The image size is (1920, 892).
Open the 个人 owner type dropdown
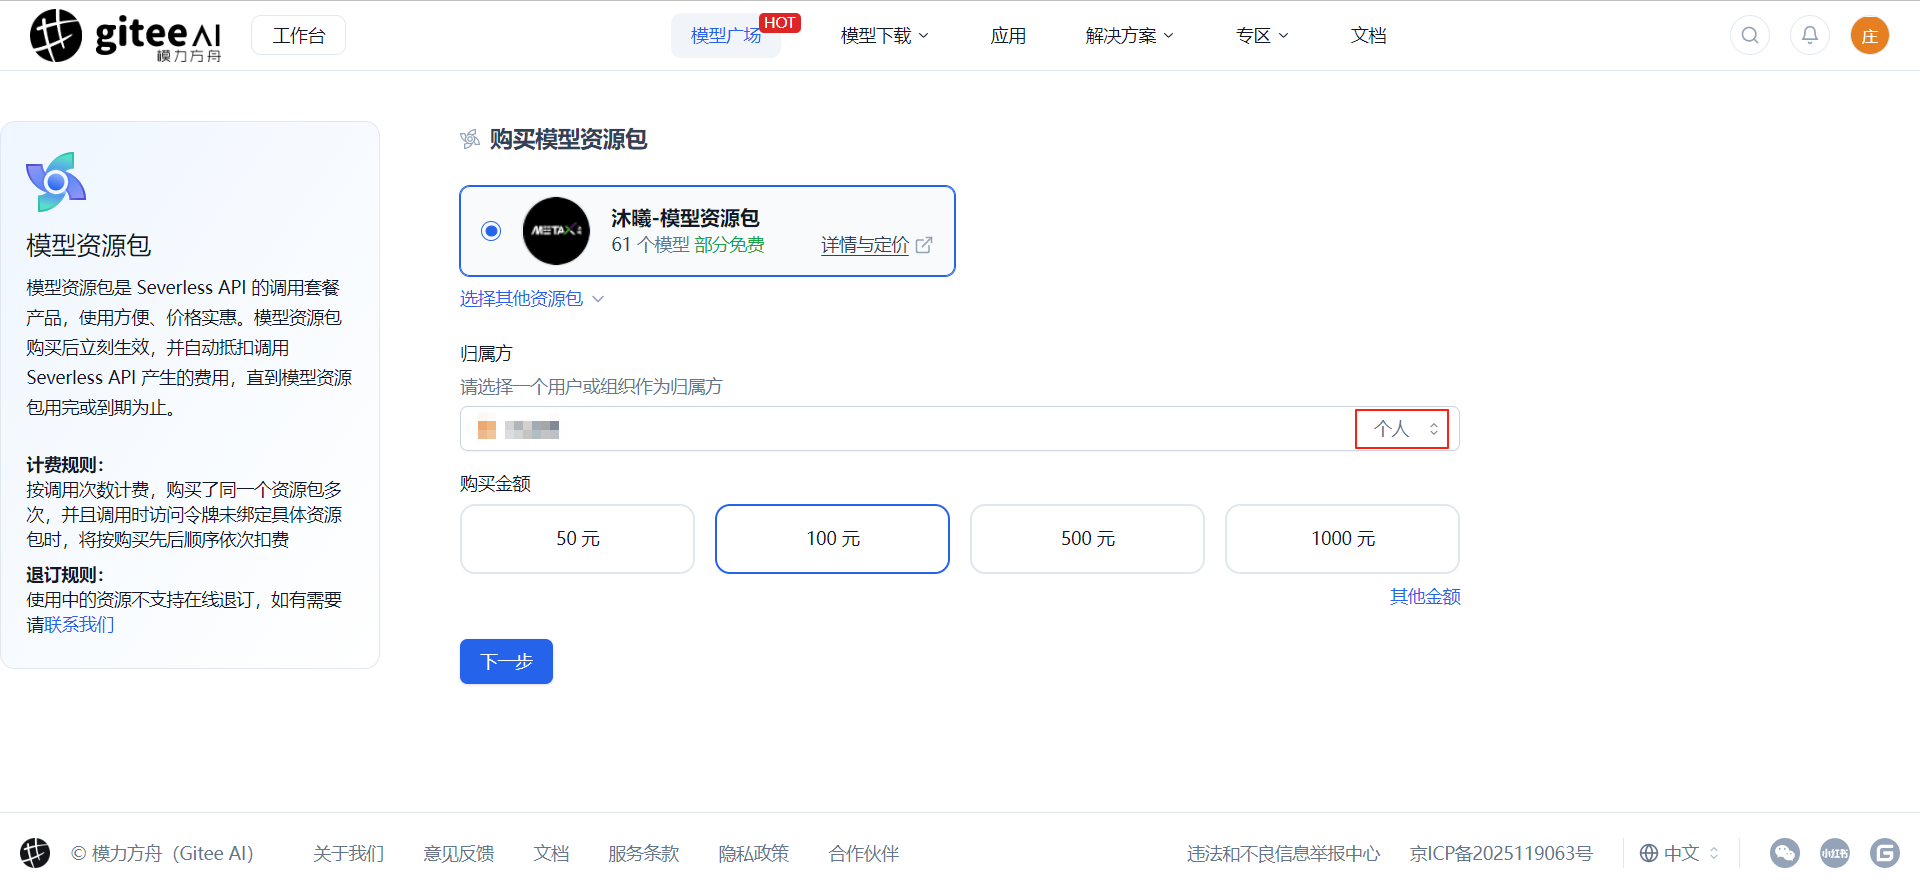pos(1402,429)
